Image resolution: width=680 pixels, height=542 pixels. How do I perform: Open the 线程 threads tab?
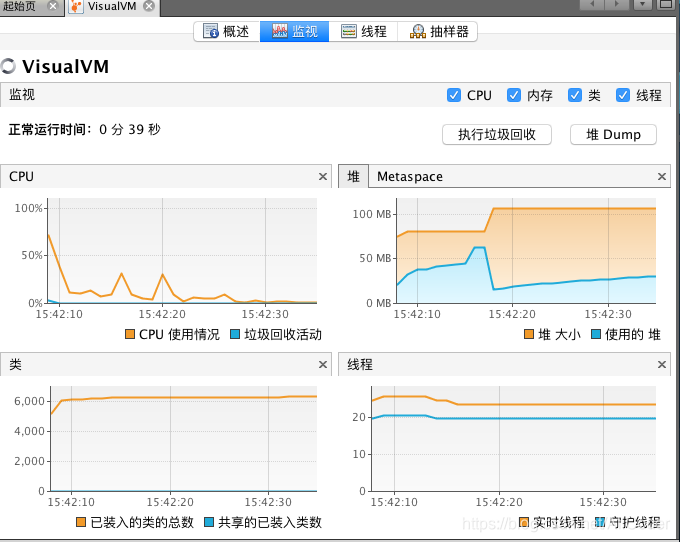363,32
